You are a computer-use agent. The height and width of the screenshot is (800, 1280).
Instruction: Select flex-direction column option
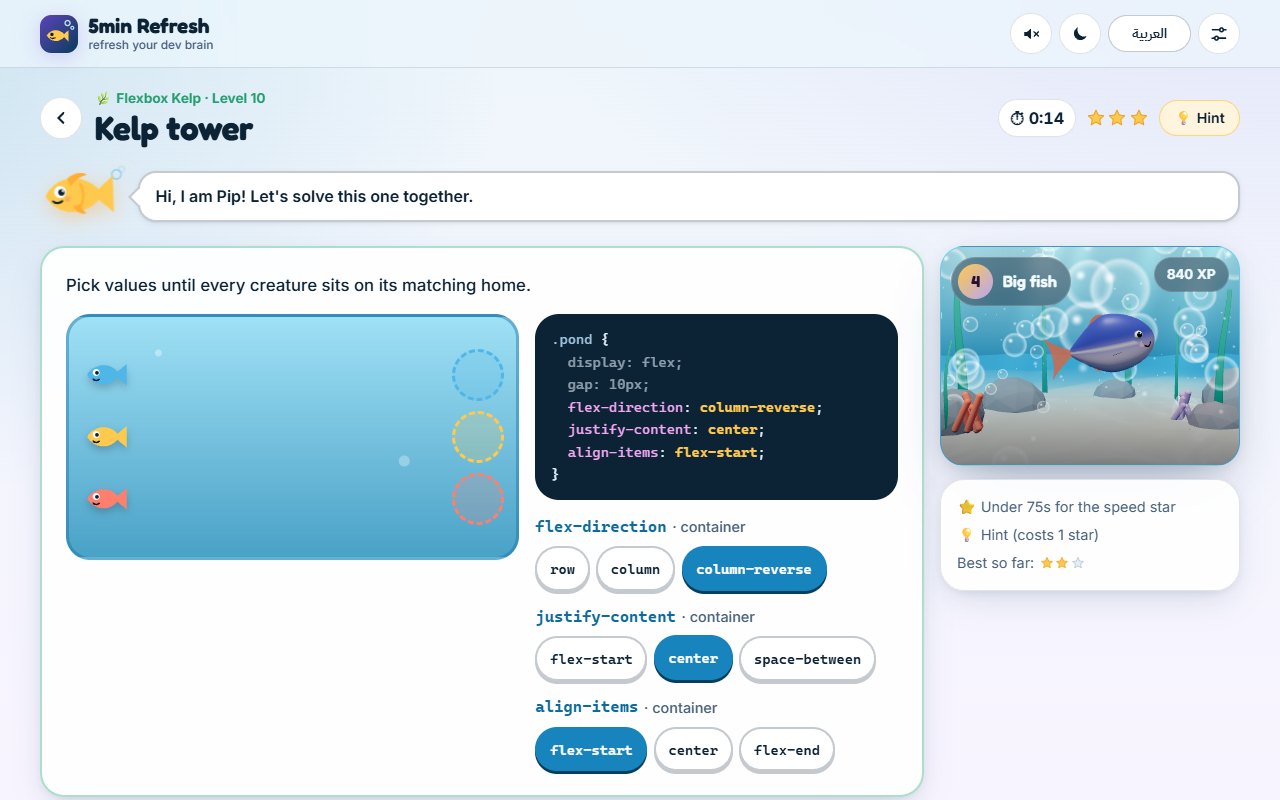(x=635, y=570)
